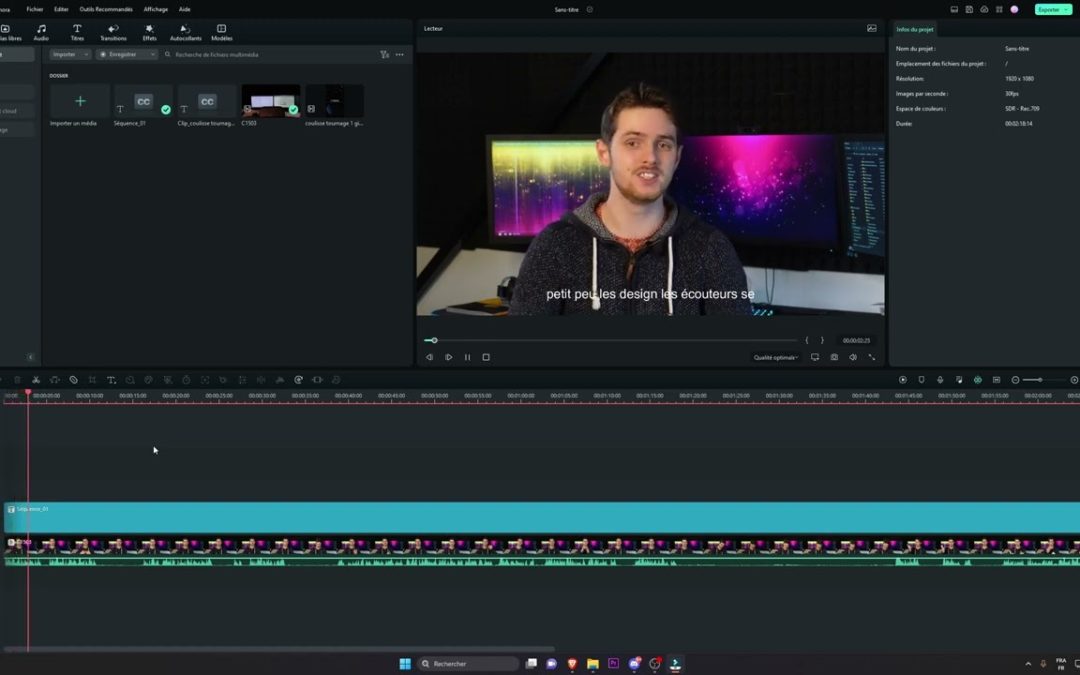Switch to the Audio tab
This screenshot has width=1080, height=675.
tap(41, 32)
